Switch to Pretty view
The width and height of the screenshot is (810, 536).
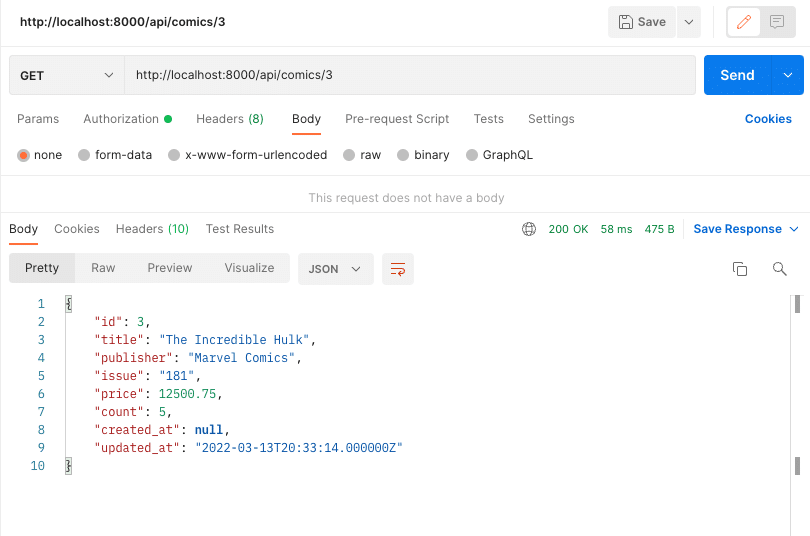pos(42,268)
